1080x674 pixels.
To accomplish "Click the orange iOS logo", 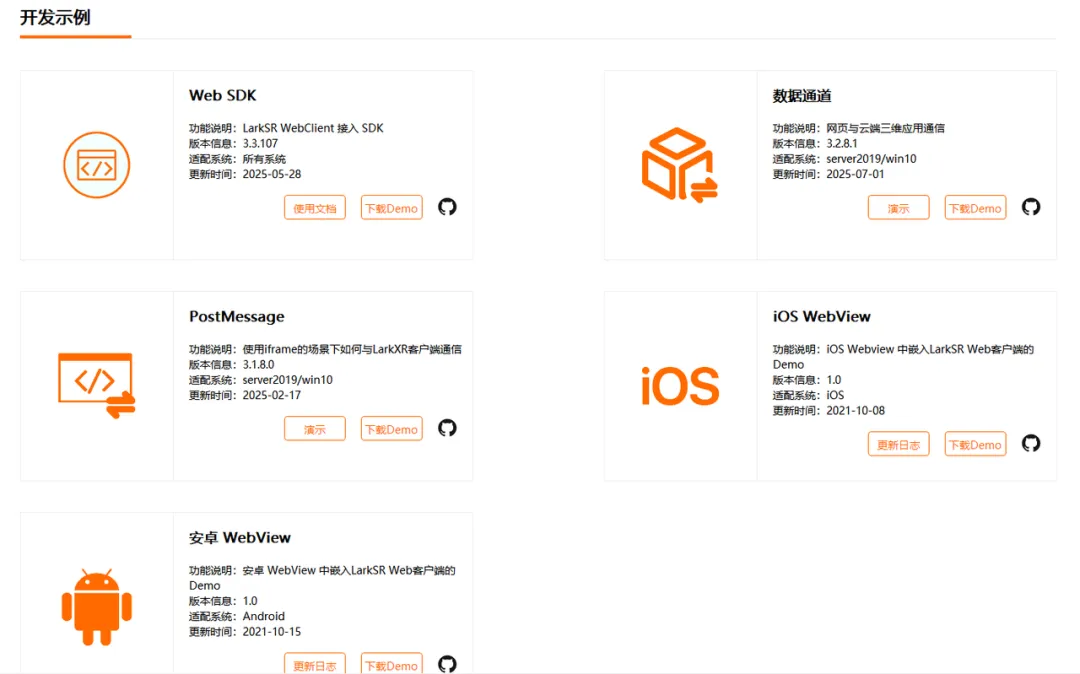I will point(680,386).
